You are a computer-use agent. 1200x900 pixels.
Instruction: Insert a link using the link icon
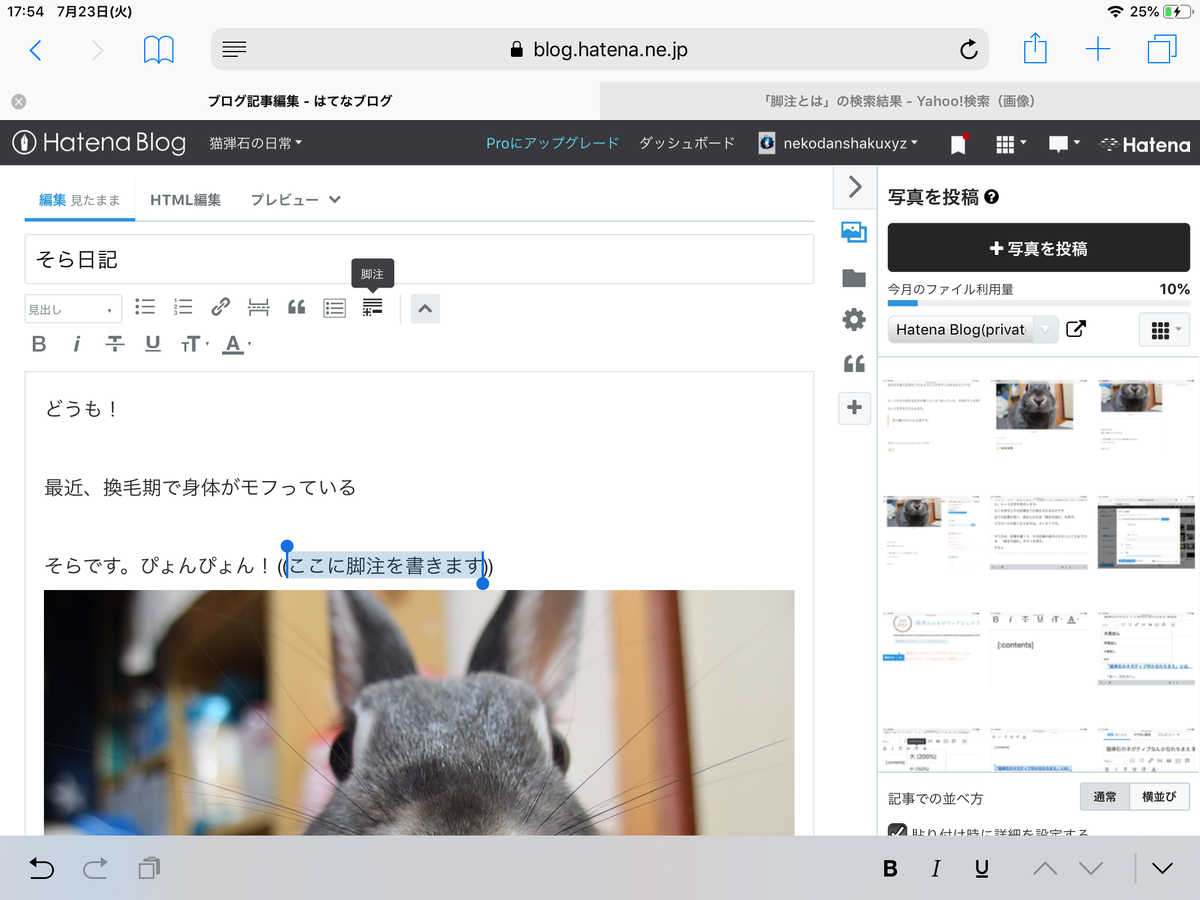click(220, 307)
